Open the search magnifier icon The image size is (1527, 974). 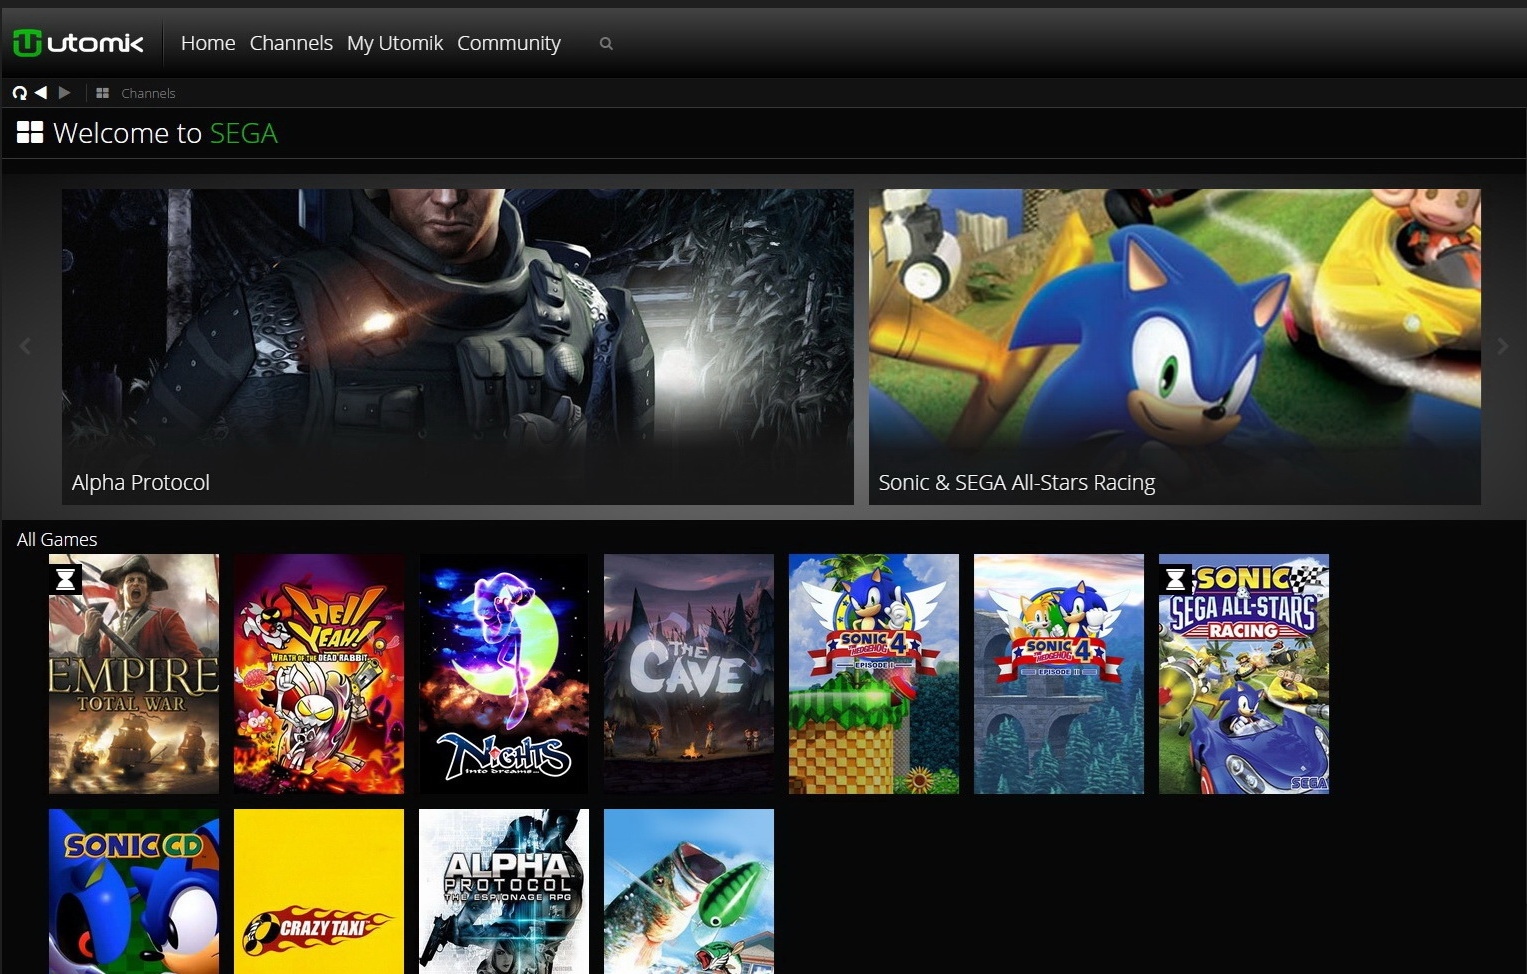click(606, 44)
